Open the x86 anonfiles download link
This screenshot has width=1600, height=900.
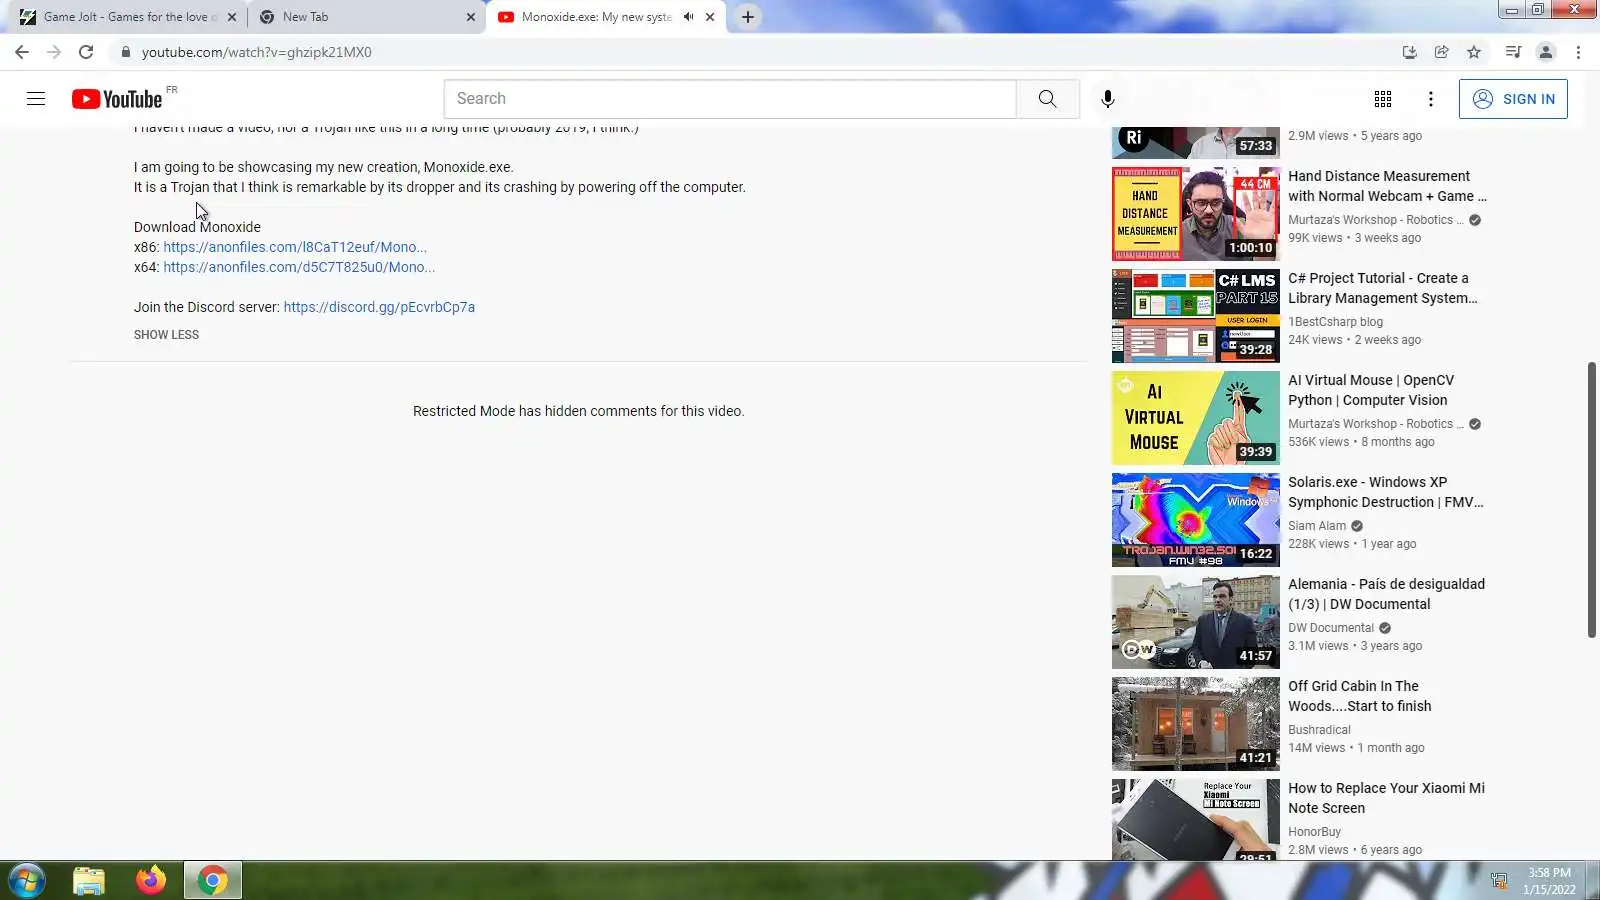tap(295, 247)
